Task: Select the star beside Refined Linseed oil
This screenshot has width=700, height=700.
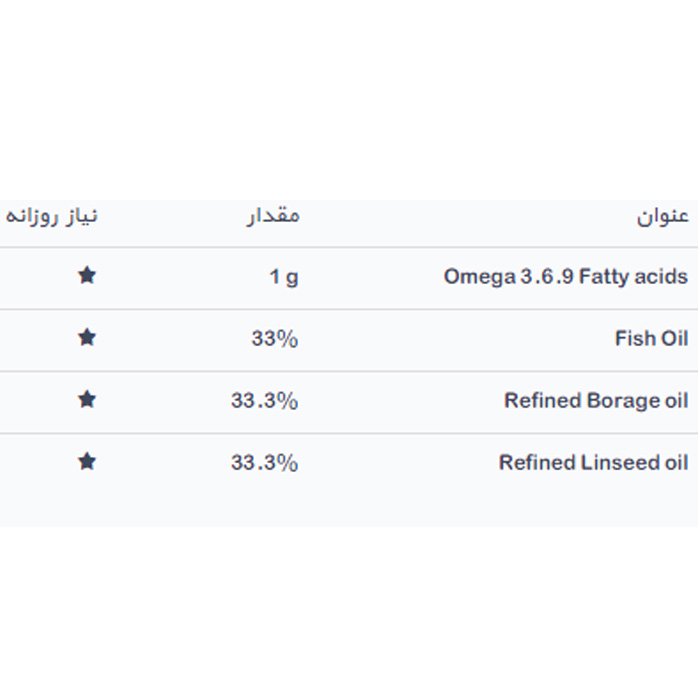Action: (87, 461)
